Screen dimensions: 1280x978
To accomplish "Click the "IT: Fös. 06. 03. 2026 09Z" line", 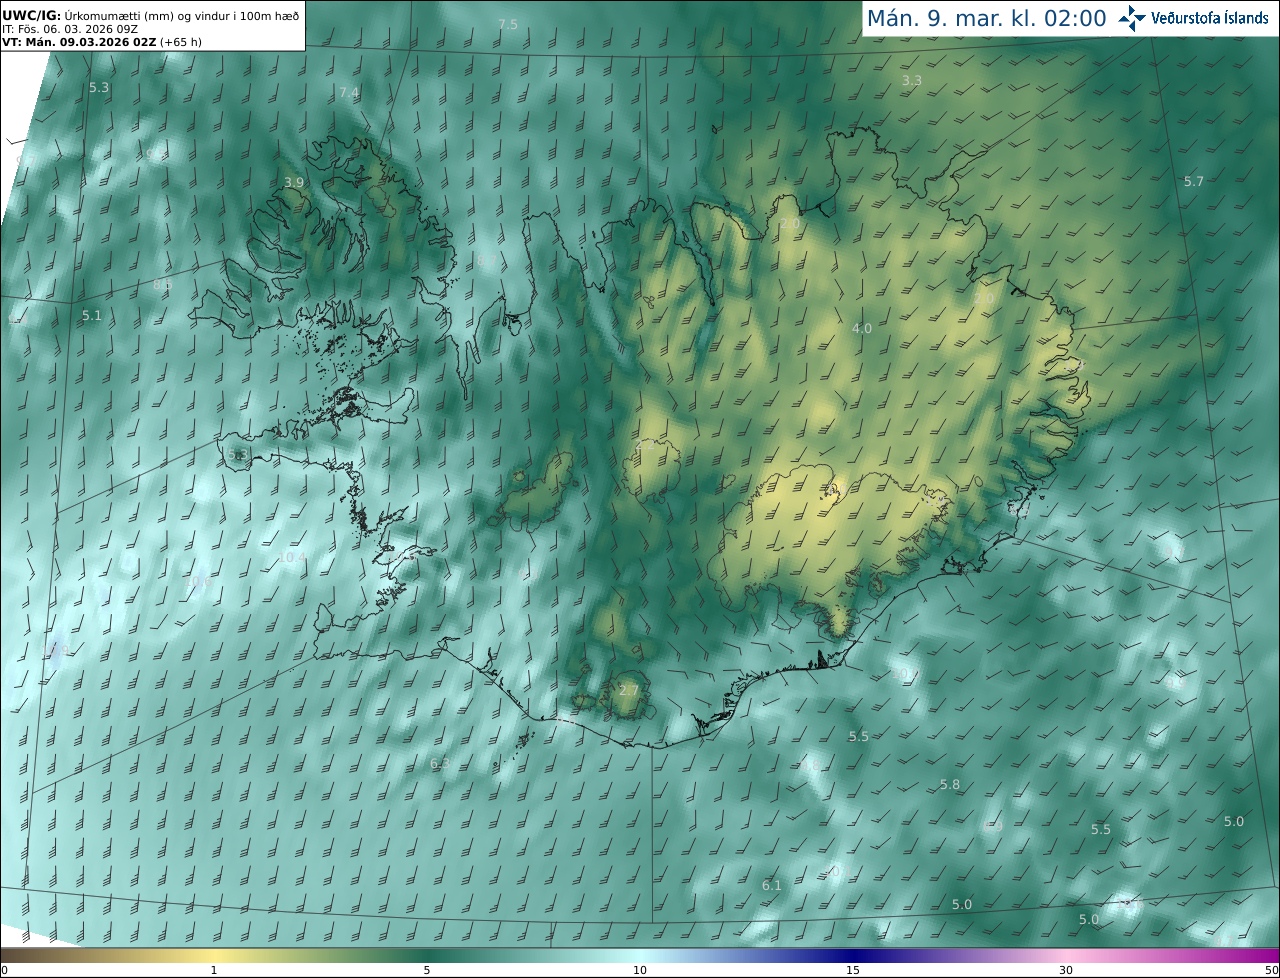I will (x=70, y=29).
